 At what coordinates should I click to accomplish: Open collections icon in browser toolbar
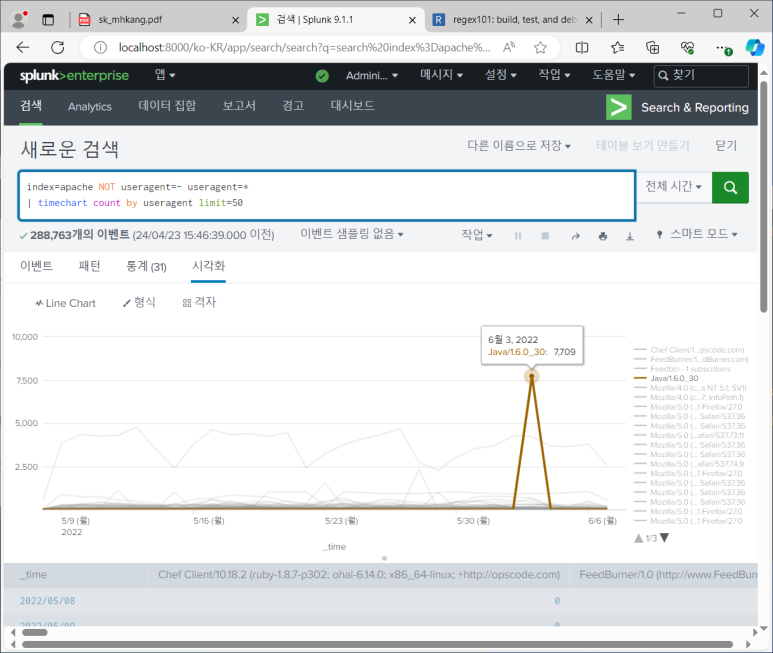tap(653, 47)
